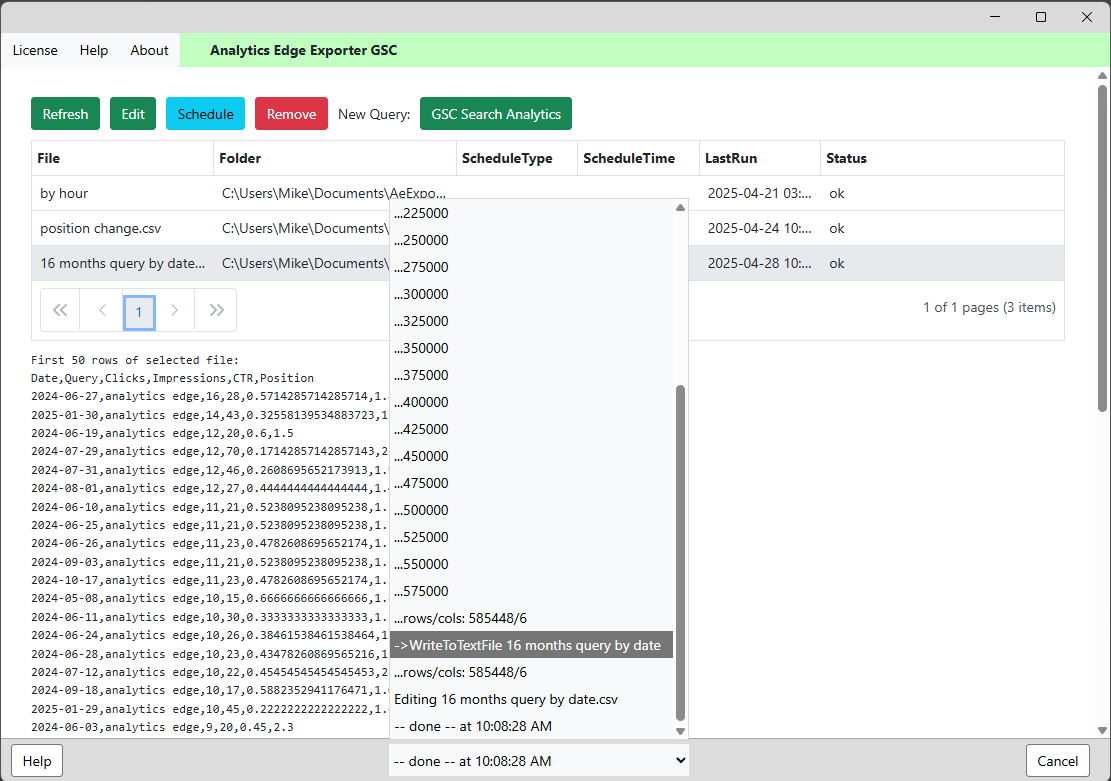Click the preview line starting 2024-06-03

coord(162,727)
